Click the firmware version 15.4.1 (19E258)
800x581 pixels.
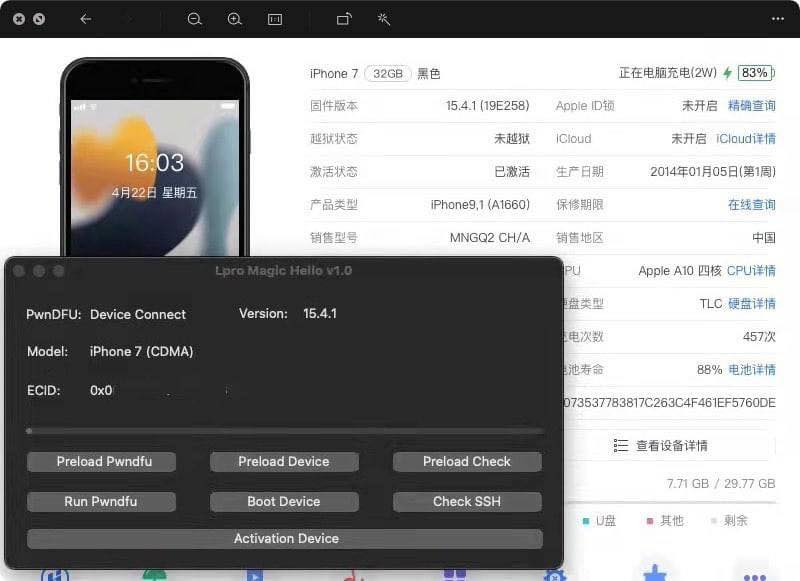click(487, 106)
